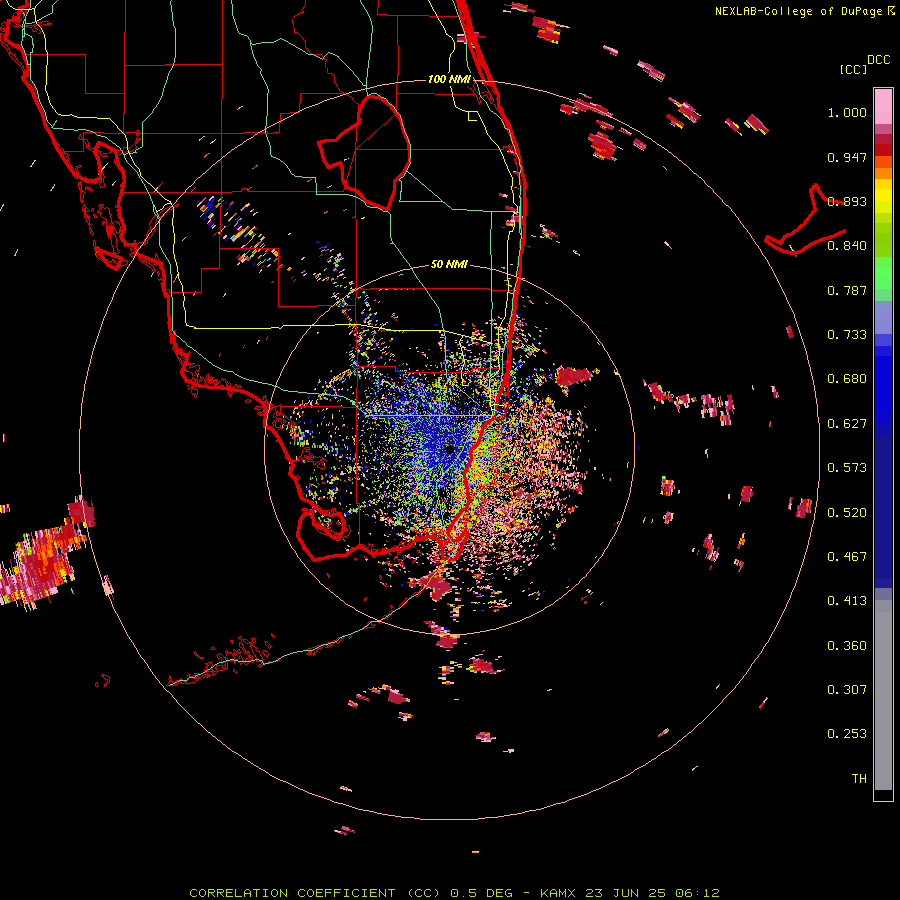Screen dimensions: 900x900
Task: Click the gray low-value segment of the color bar
Action: point(883,695)
